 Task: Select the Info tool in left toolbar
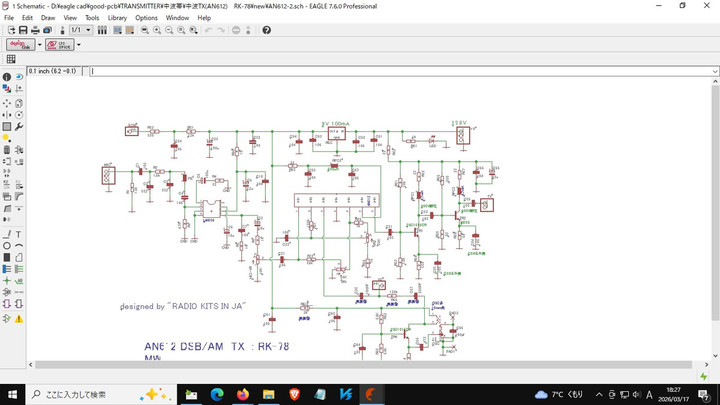coord(7,77)
